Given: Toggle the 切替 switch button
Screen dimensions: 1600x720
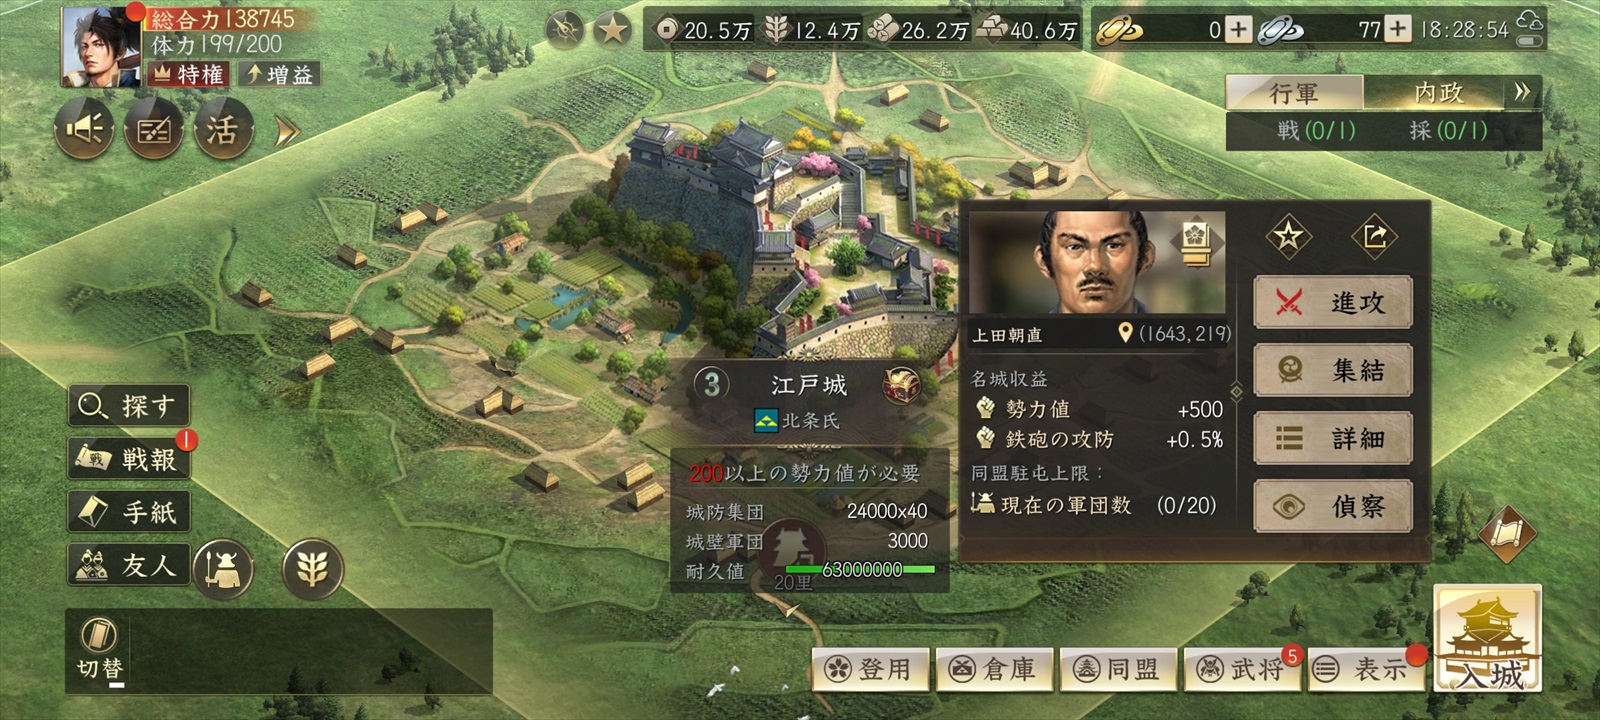Looking at the screenshot, I should click(100, 649).
